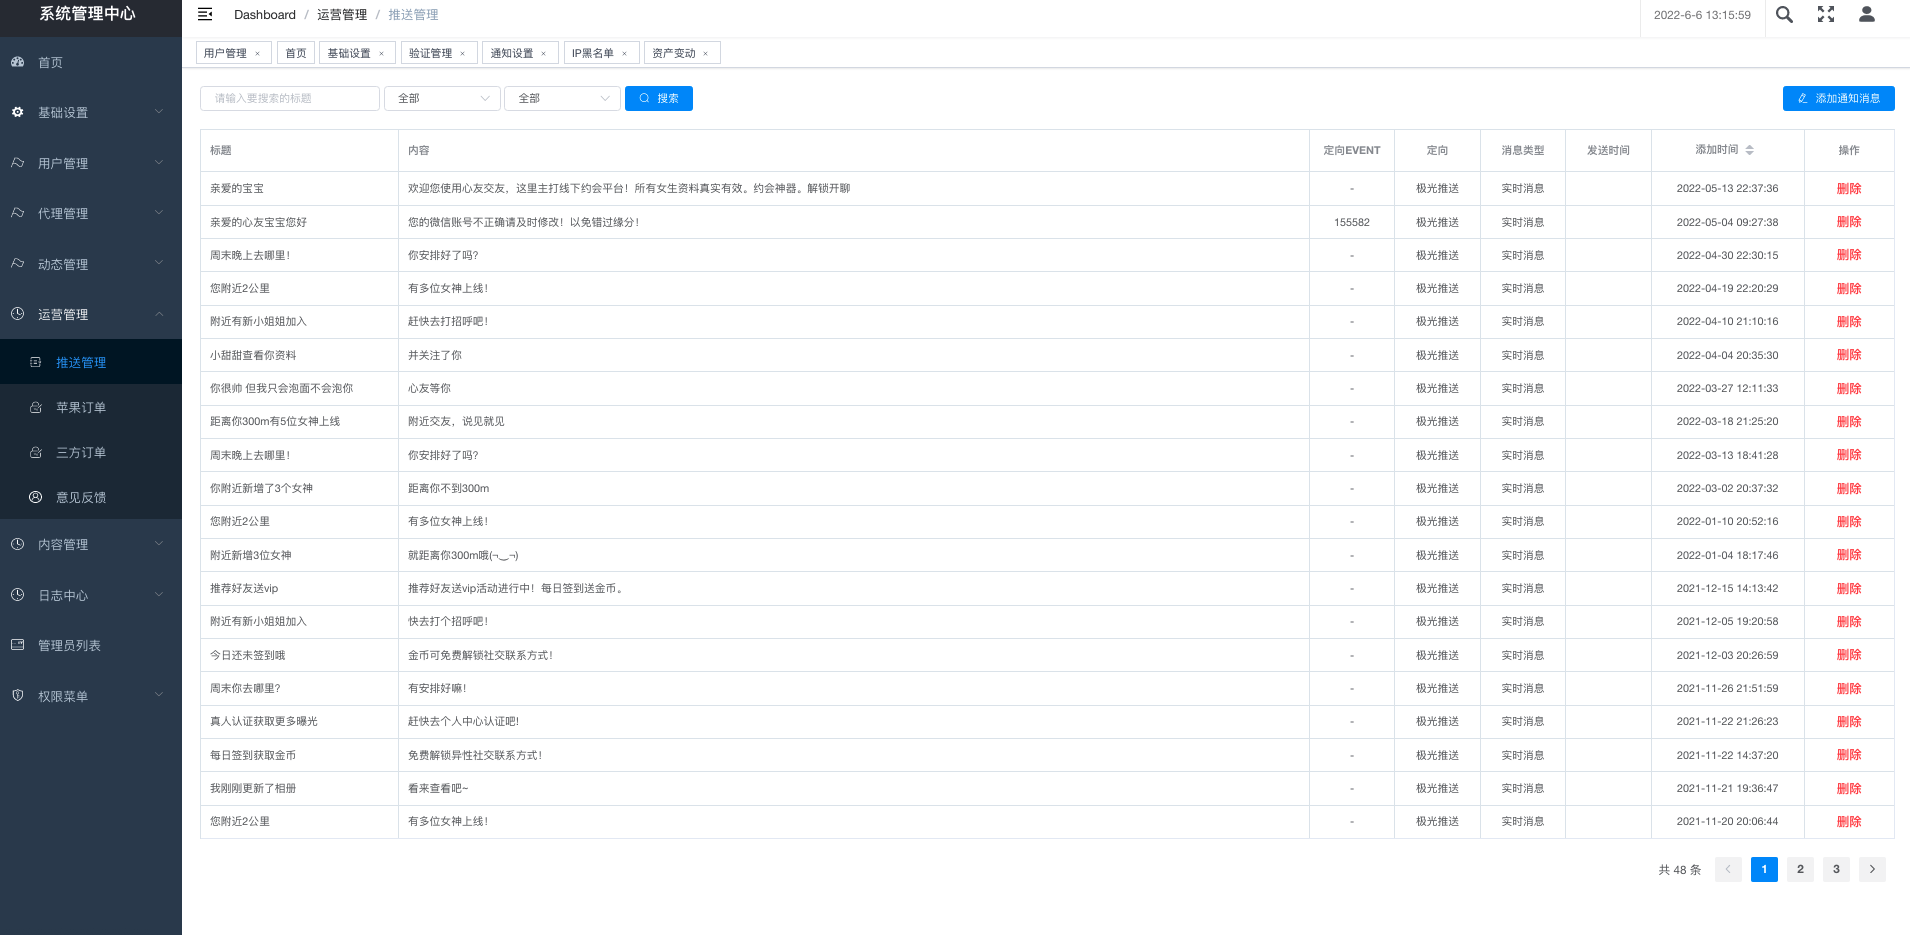Viewport: 1910px width, 935px height.
Task: Expand 用户管理 sidebar menu
Action: click(x=159, y=163)
